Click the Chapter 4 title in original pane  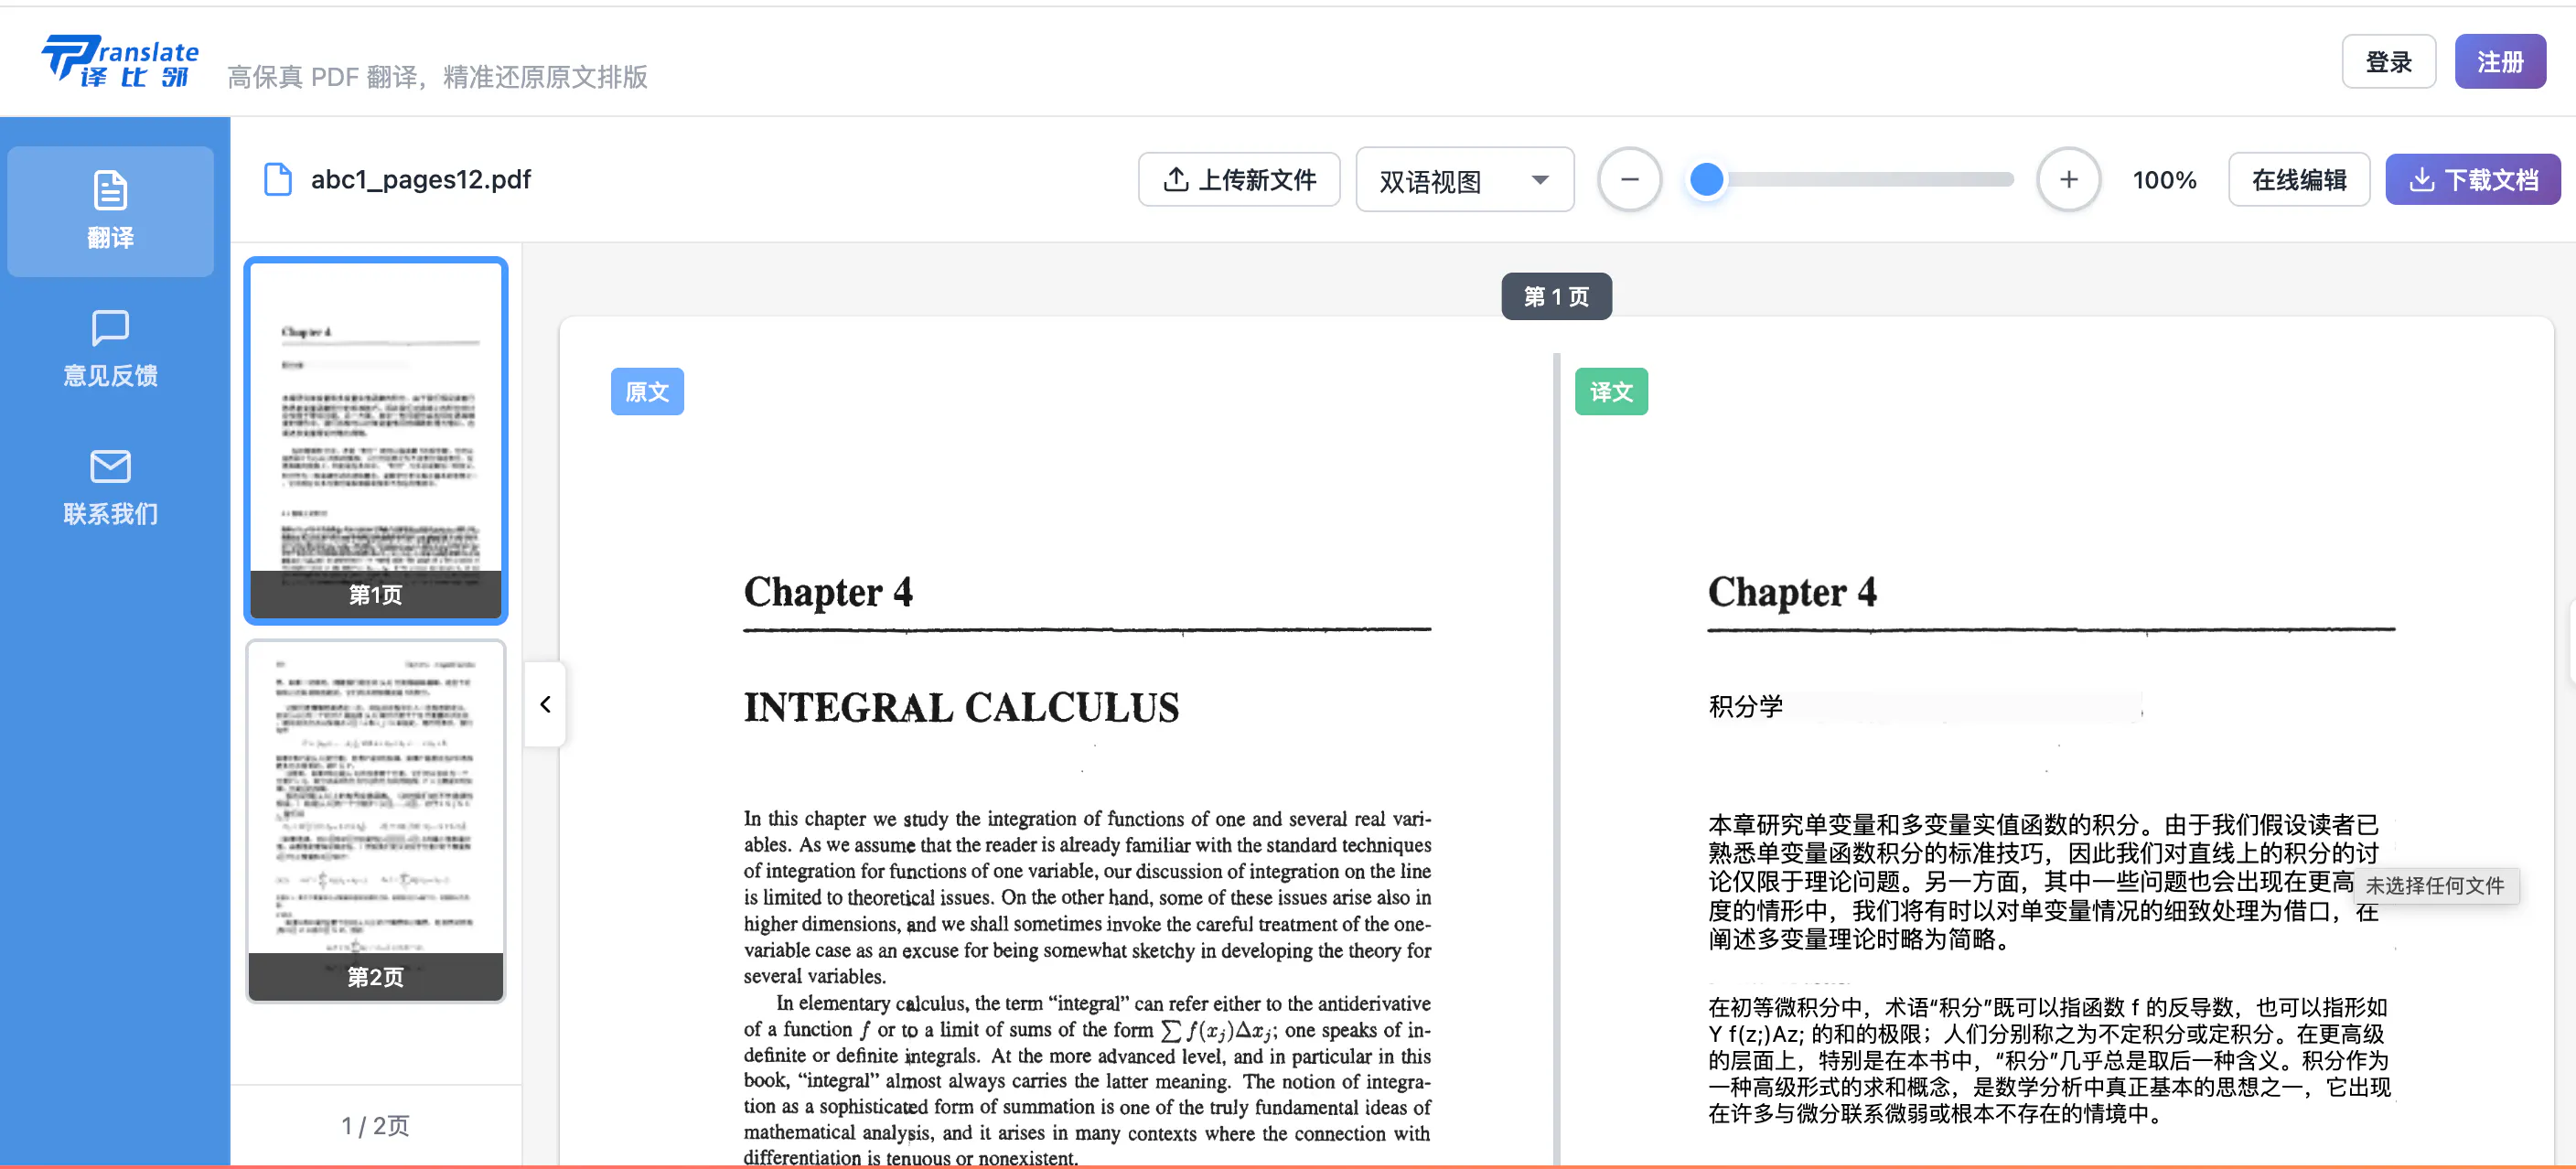828,591
